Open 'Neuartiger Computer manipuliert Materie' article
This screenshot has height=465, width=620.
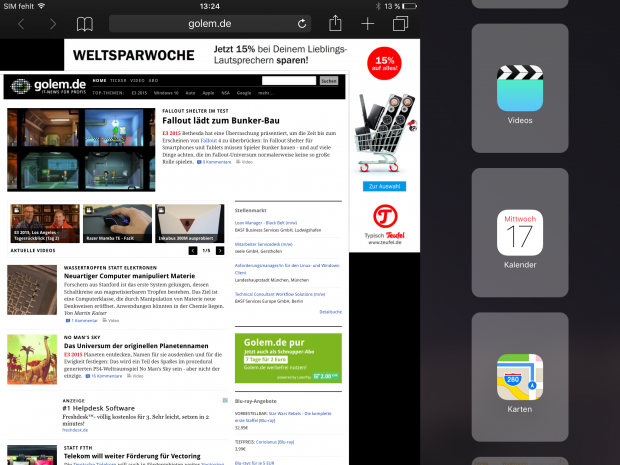coord(129,276)
